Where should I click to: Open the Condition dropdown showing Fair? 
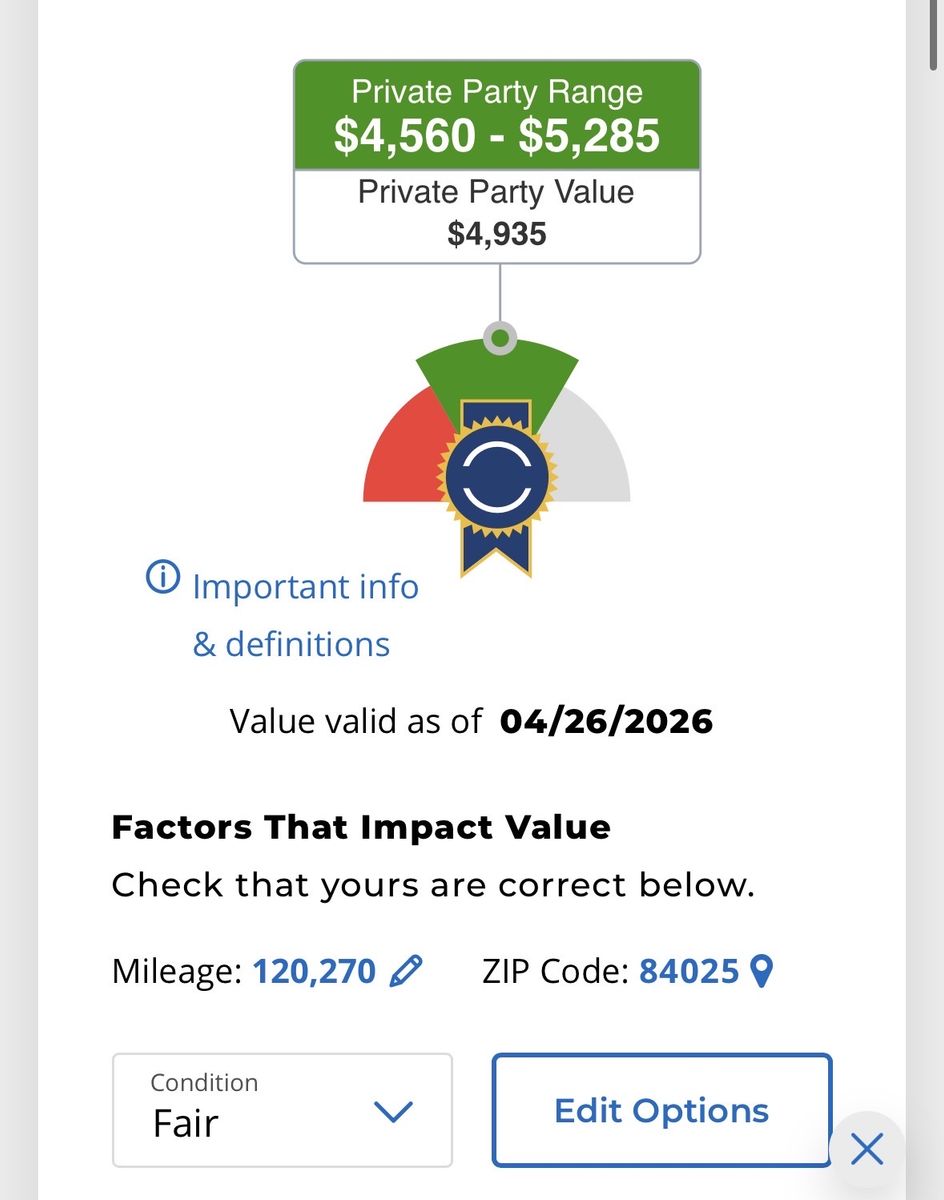pyautogui.click(x=282, y=1110)
